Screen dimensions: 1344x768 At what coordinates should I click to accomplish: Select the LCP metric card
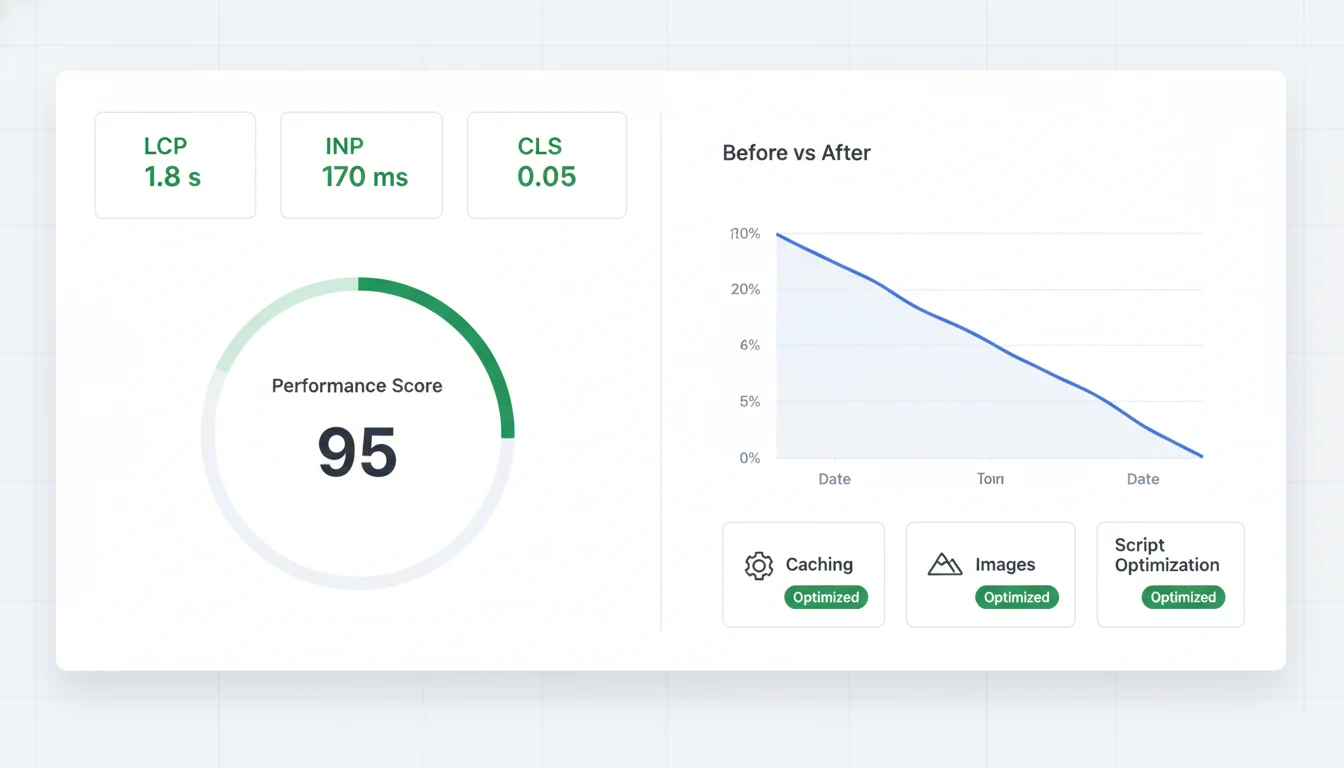(174, 164)
